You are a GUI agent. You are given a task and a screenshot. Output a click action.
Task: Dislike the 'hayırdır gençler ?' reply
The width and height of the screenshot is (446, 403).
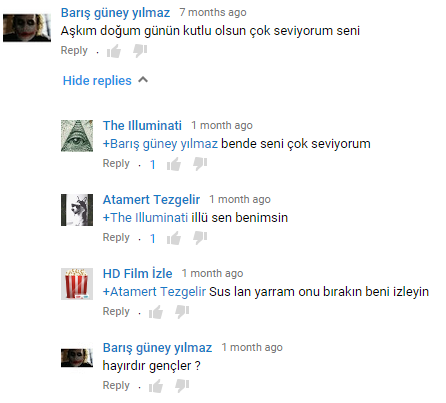pos(182,386)
